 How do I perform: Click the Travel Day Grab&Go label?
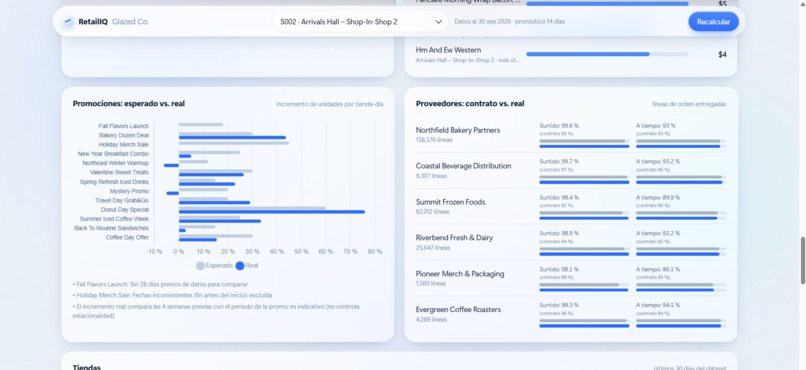click(x=122, y=200)
